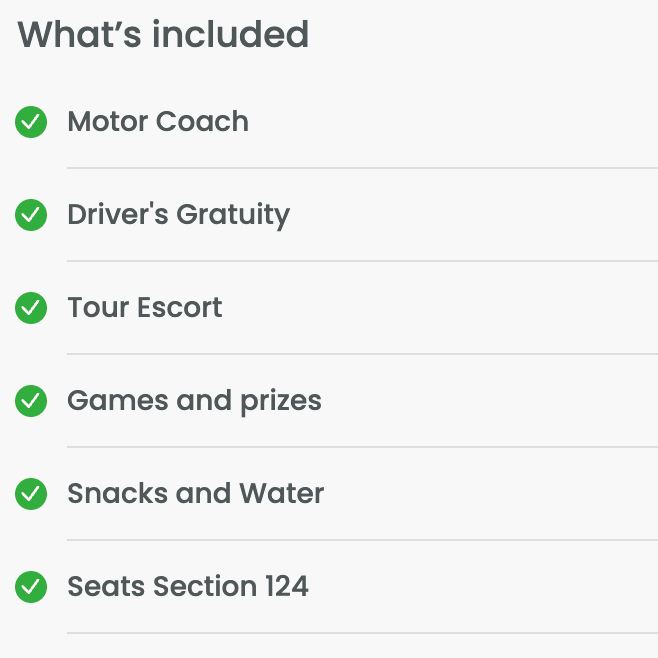Click the divider line under Driver's Gratuity

tap(362, 261)
